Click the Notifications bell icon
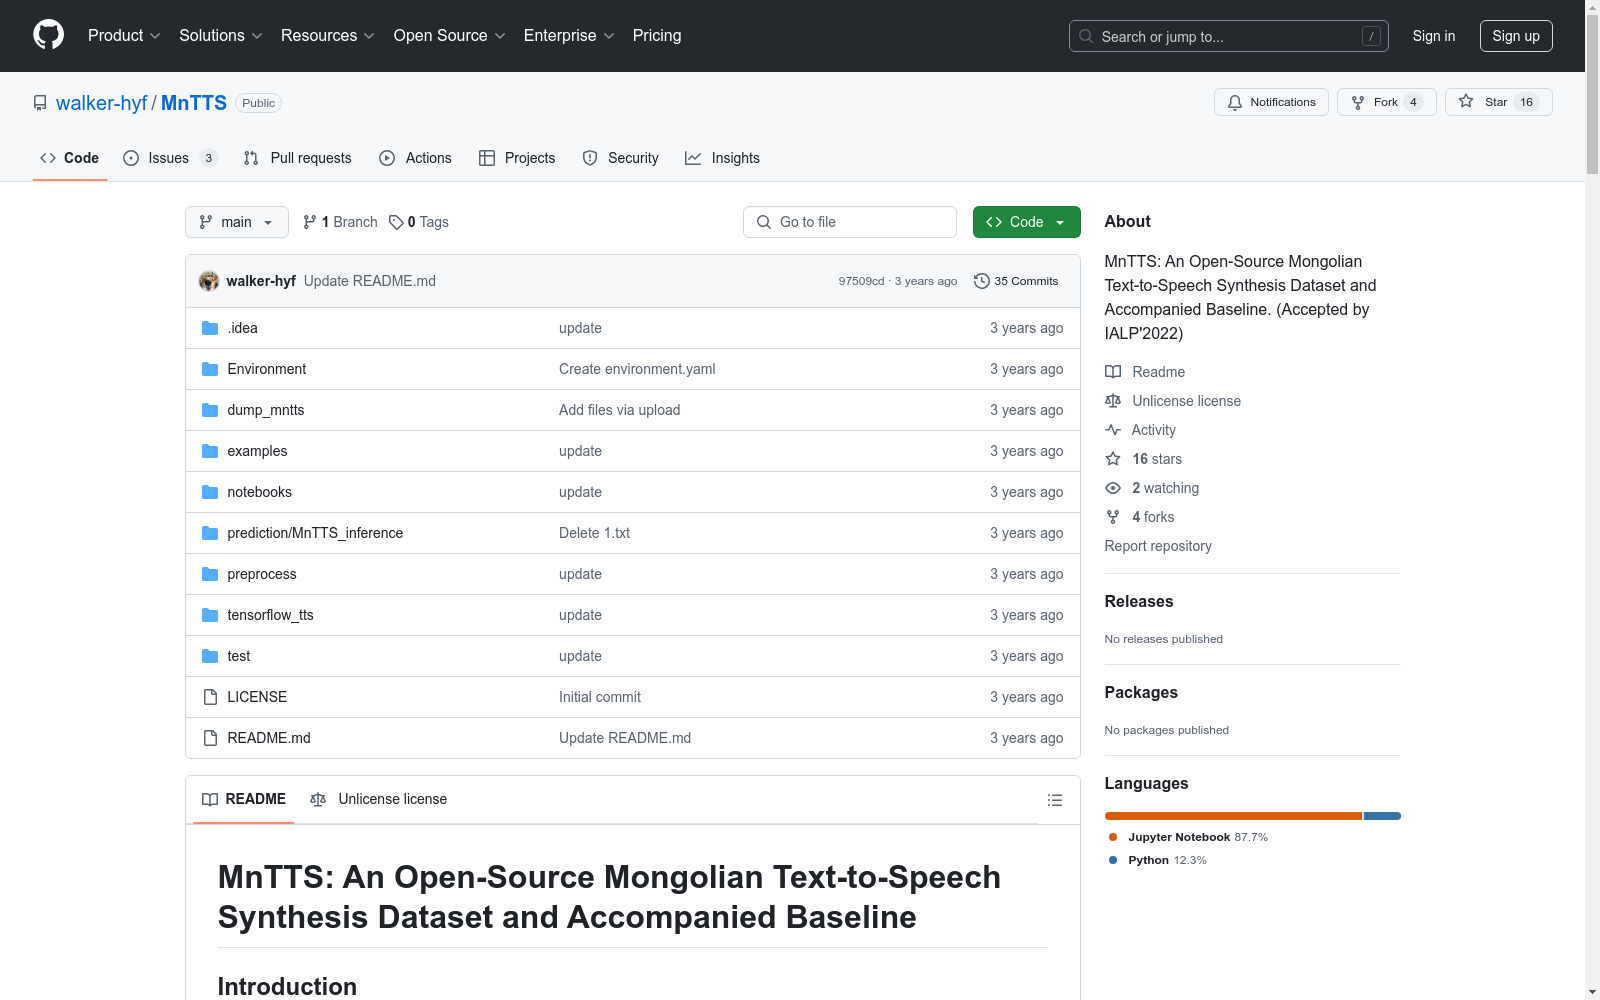 pos(1235,102)
